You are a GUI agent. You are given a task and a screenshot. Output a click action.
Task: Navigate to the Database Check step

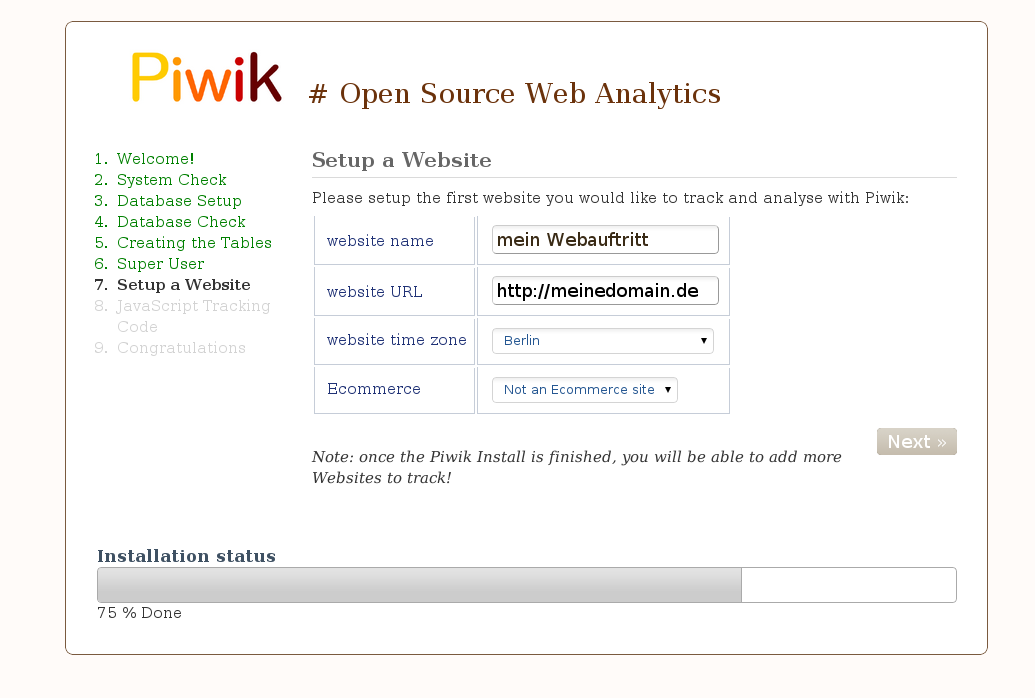coord(181,222)
